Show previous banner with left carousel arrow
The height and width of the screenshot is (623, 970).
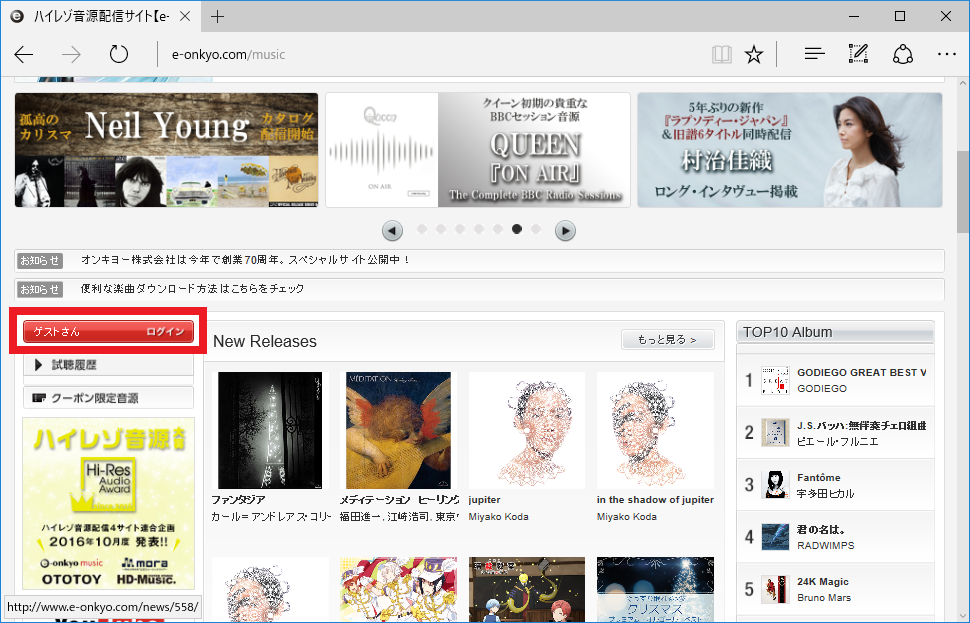(x=392, y=231)
